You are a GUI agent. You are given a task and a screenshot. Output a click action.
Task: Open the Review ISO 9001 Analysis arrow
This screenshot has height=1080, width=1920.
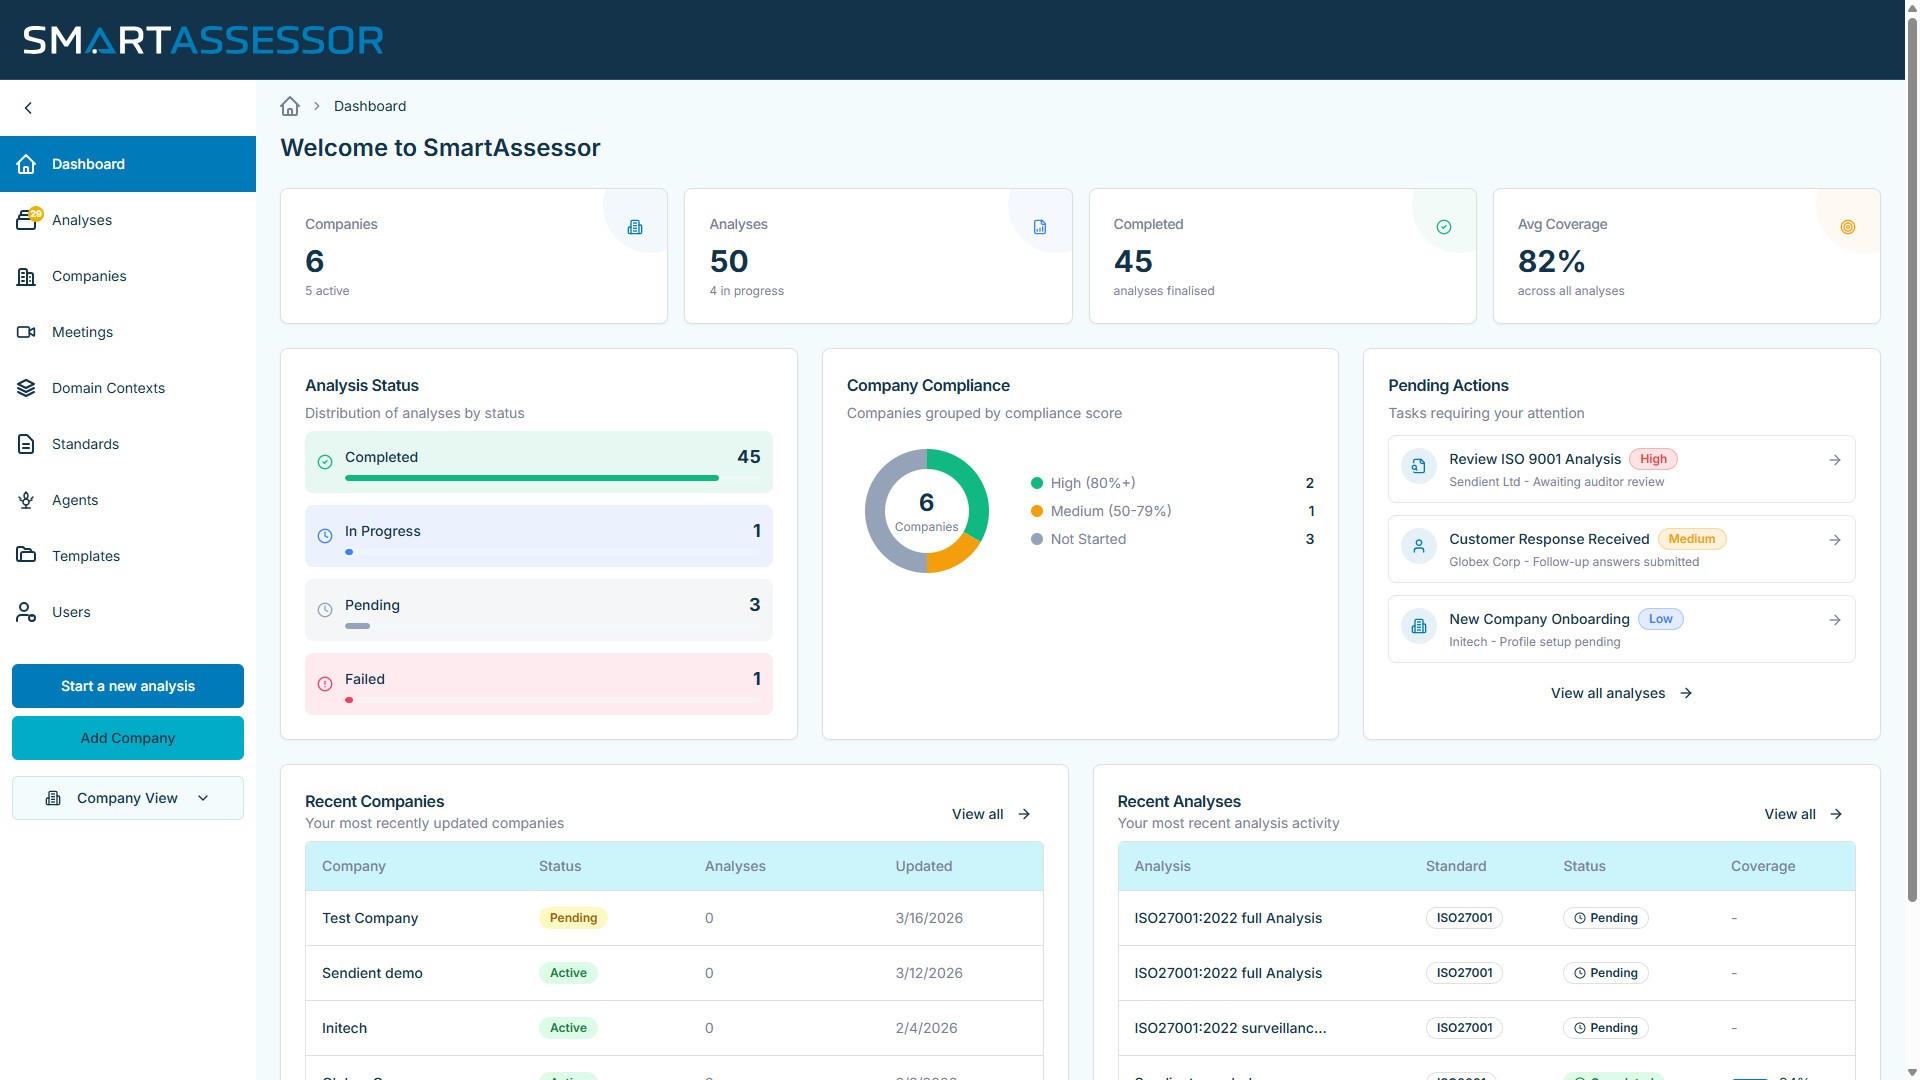[1835, 460]
